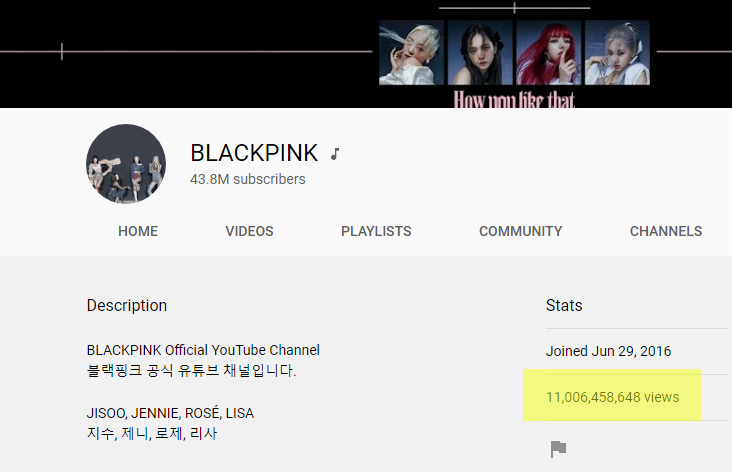Select the COMMUNITY tab
Viewport: 732px width, 472px height.
click(x=521, y=231)
